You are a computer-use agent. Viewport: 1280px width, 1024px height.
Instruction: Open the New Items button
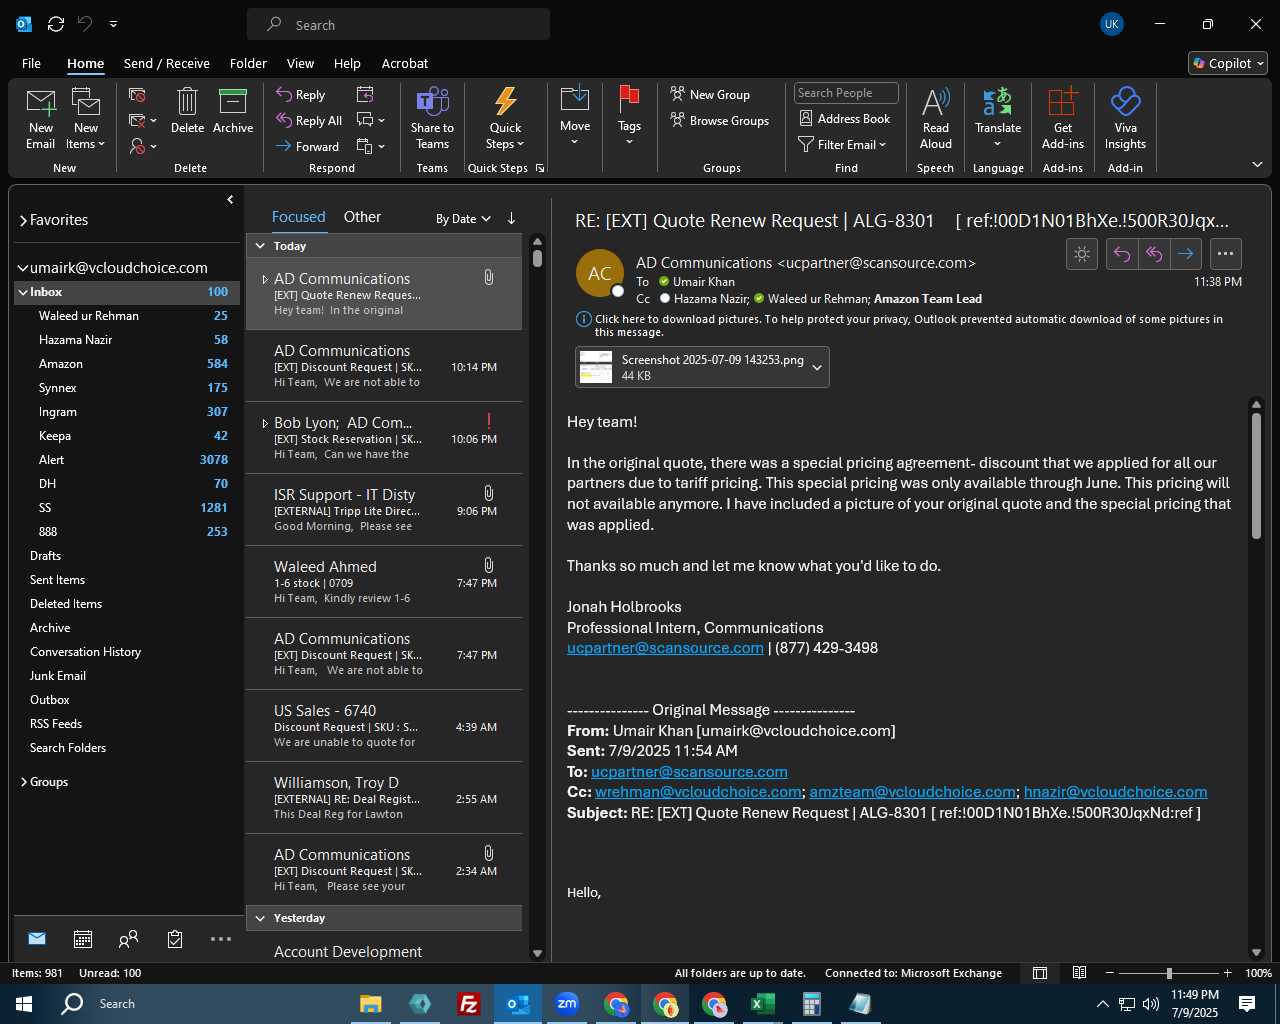click(x=86, y=119)
